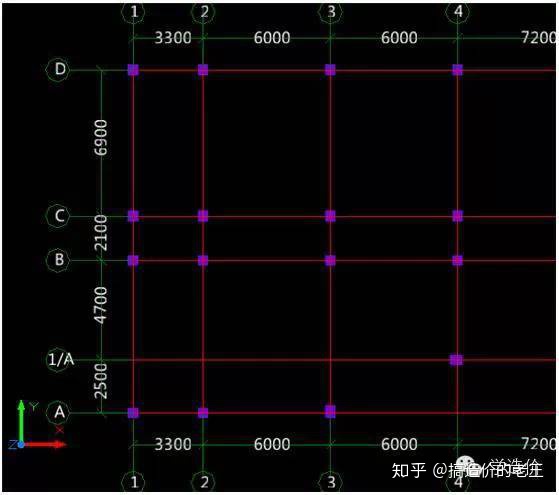Select axis bubble D on the left

[x=59, y=69]
